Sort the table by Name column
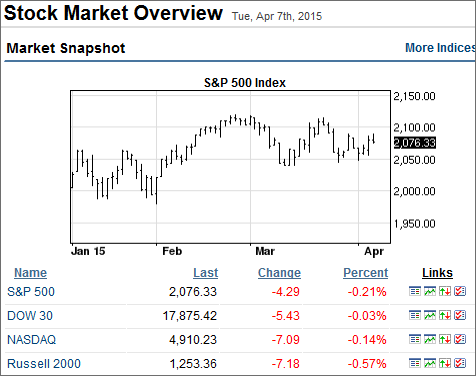This screenshot has height=376, width=476. point(30,273)
